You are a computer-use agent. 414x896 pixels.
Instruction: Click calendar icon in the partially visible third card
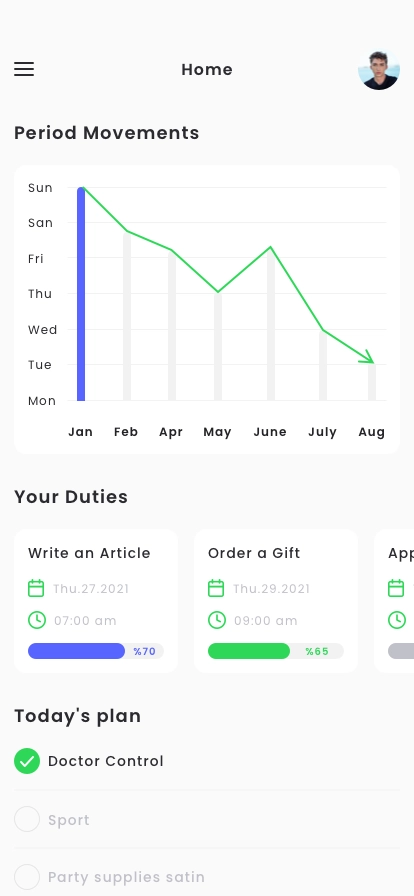(x=396, y=588)
